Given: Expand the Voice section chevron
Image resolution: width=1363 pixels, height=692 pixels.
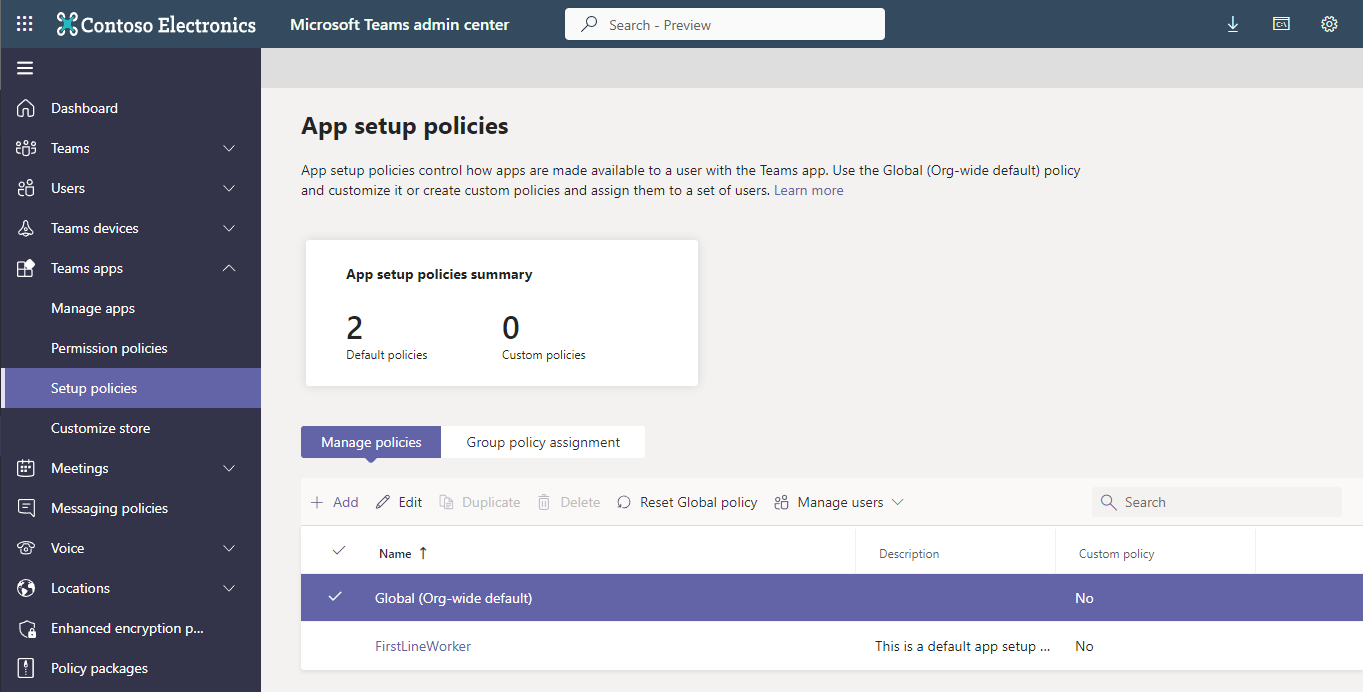Looking at the screenshot, I should [229, 548].
